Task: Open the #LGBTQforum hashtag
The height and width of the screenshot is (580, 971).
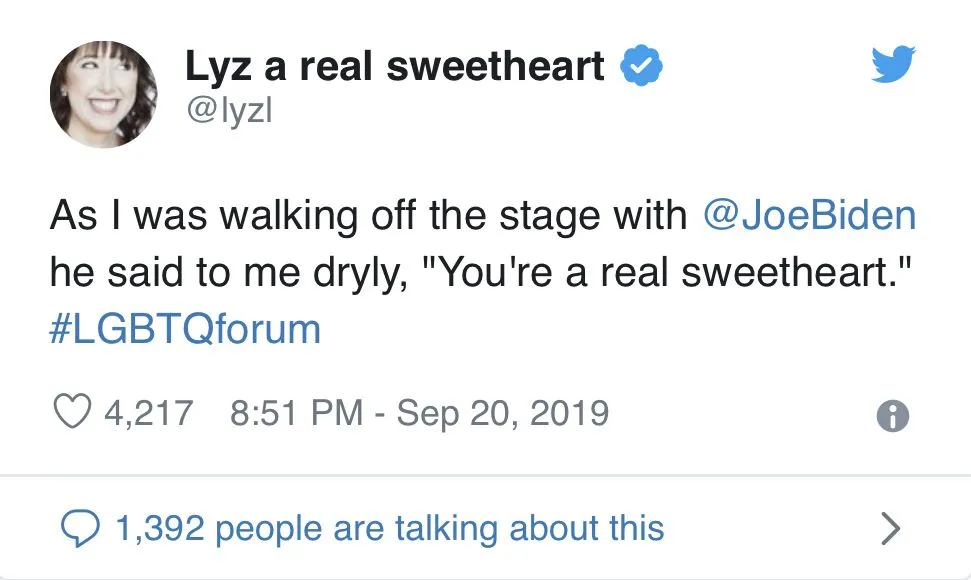Action: [x=185, y=329]
